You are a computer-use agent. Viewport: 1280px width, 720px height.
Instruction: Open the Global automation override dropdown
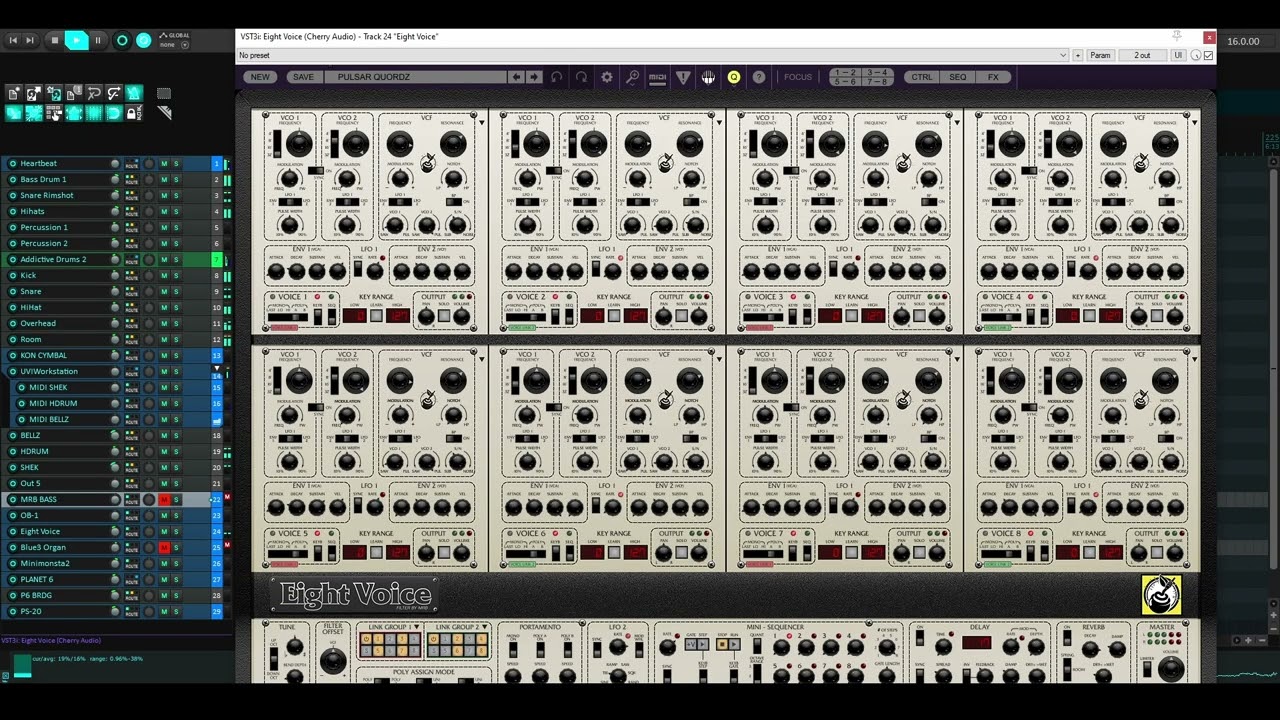click(x=185, y=45)
